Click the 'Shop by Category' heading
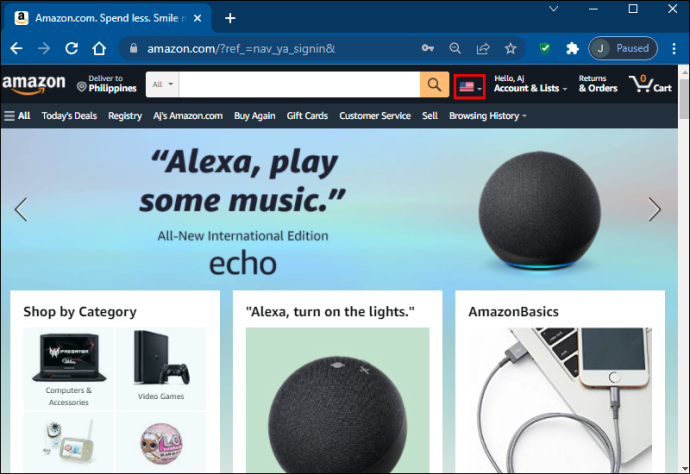690x474 pixels. pos(80,312)
